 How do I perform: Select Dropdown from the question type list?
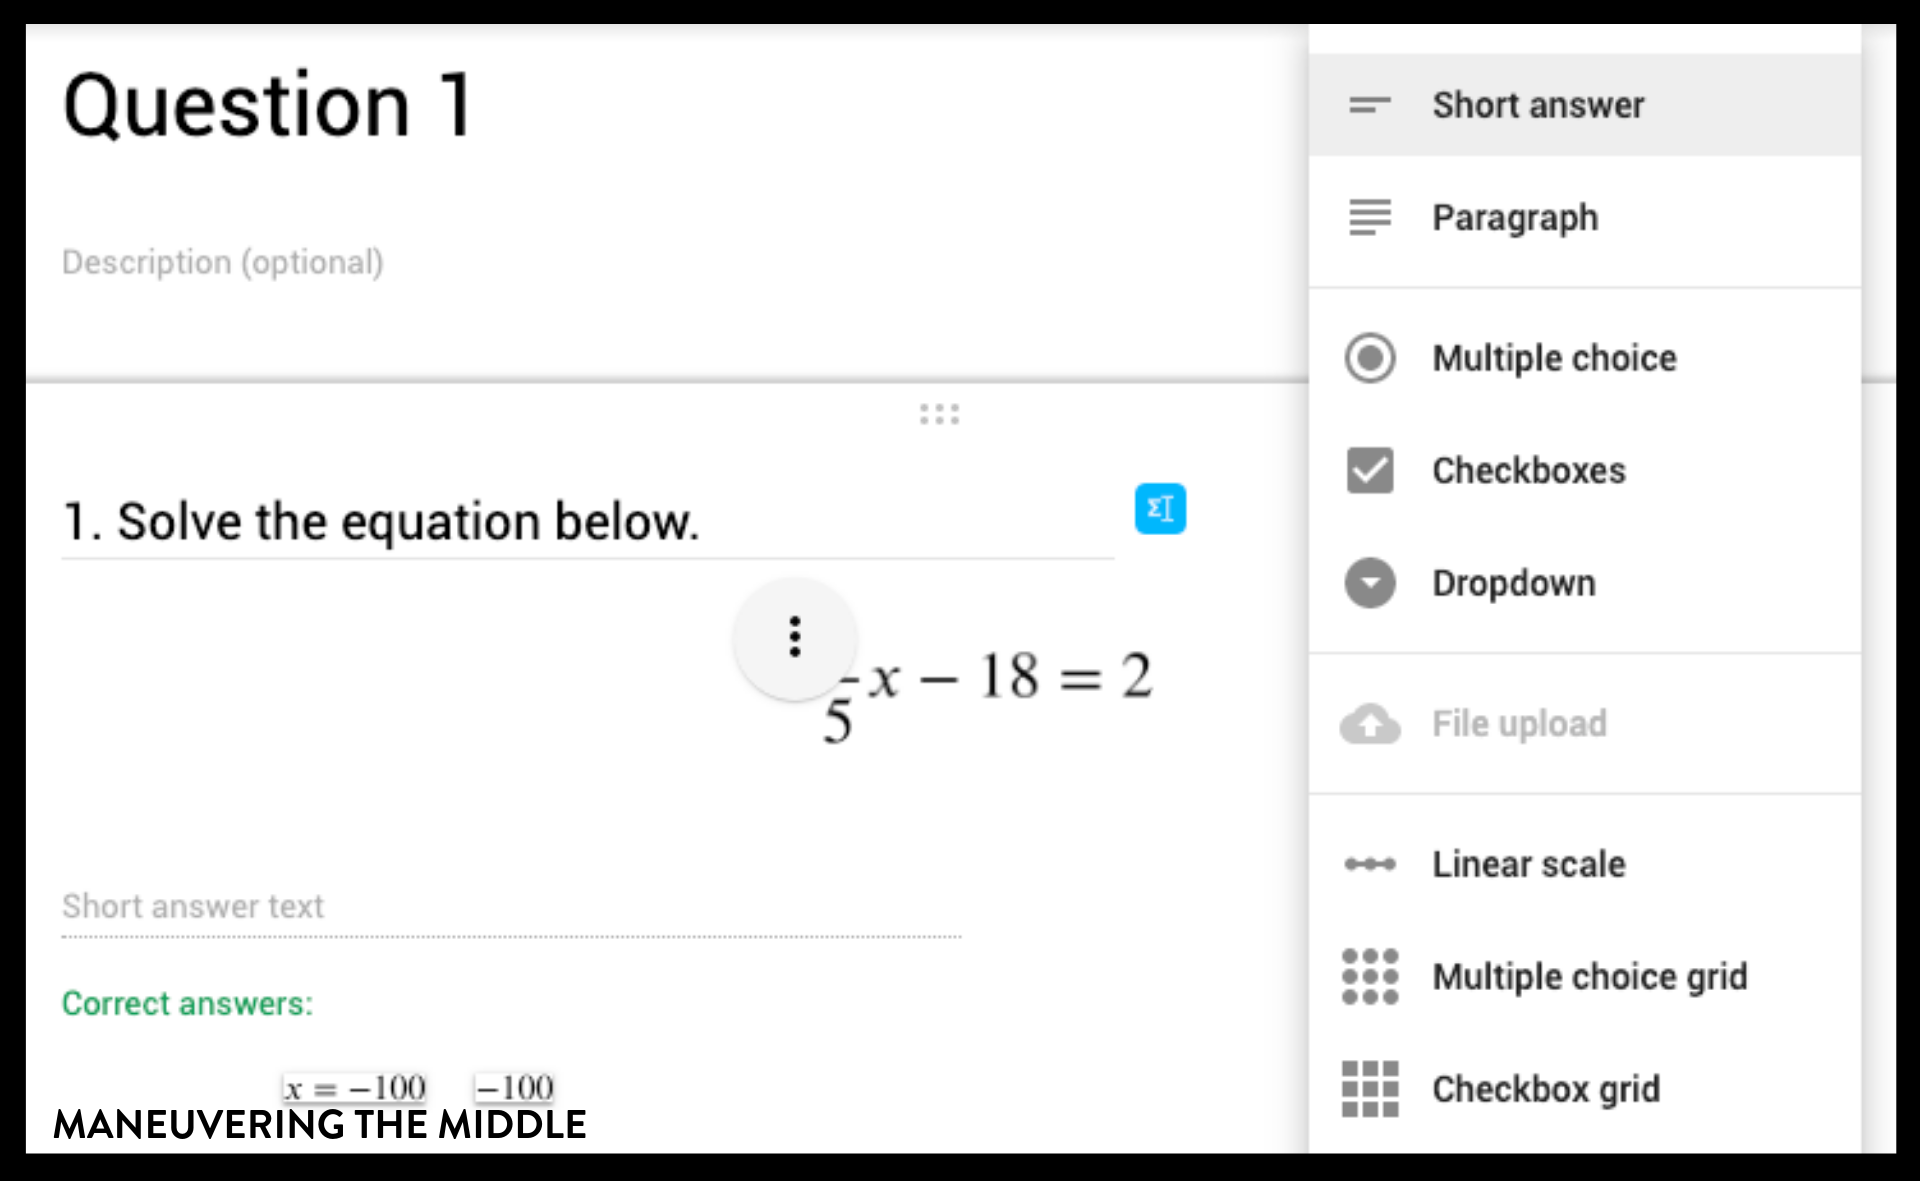coord(1514,583)
